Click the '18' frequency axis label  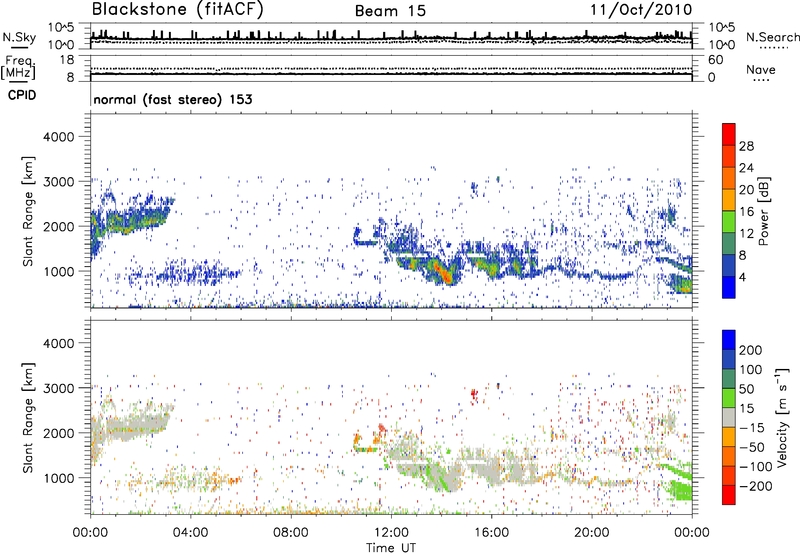tap(67, 60)
